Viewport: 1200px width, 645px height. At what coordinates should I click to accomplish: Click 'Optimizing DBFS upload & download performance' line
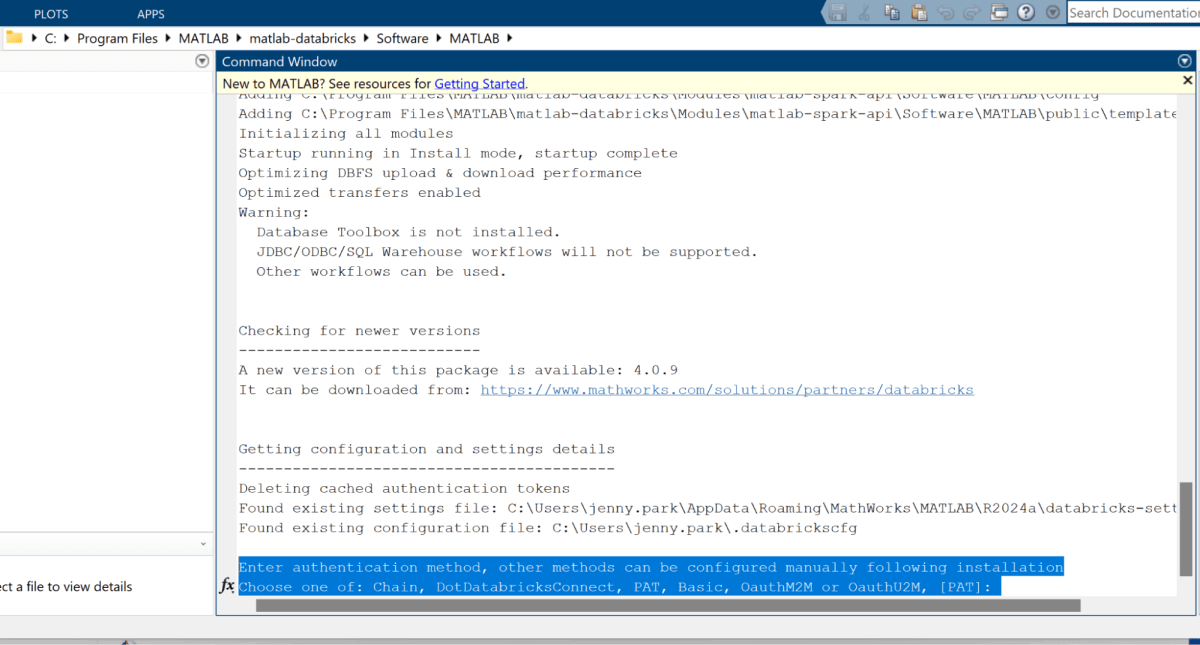click(440, 173)
